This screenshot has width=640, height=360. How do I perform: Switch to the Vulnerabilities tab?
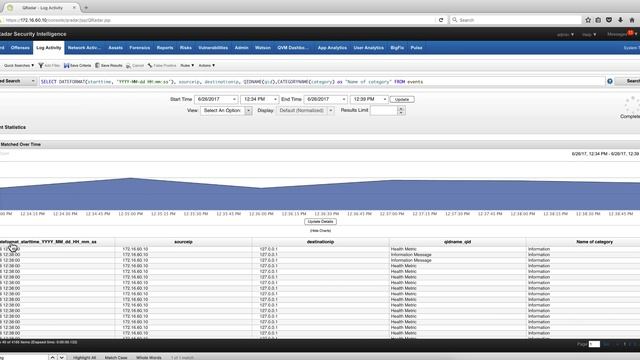point(213,48)
